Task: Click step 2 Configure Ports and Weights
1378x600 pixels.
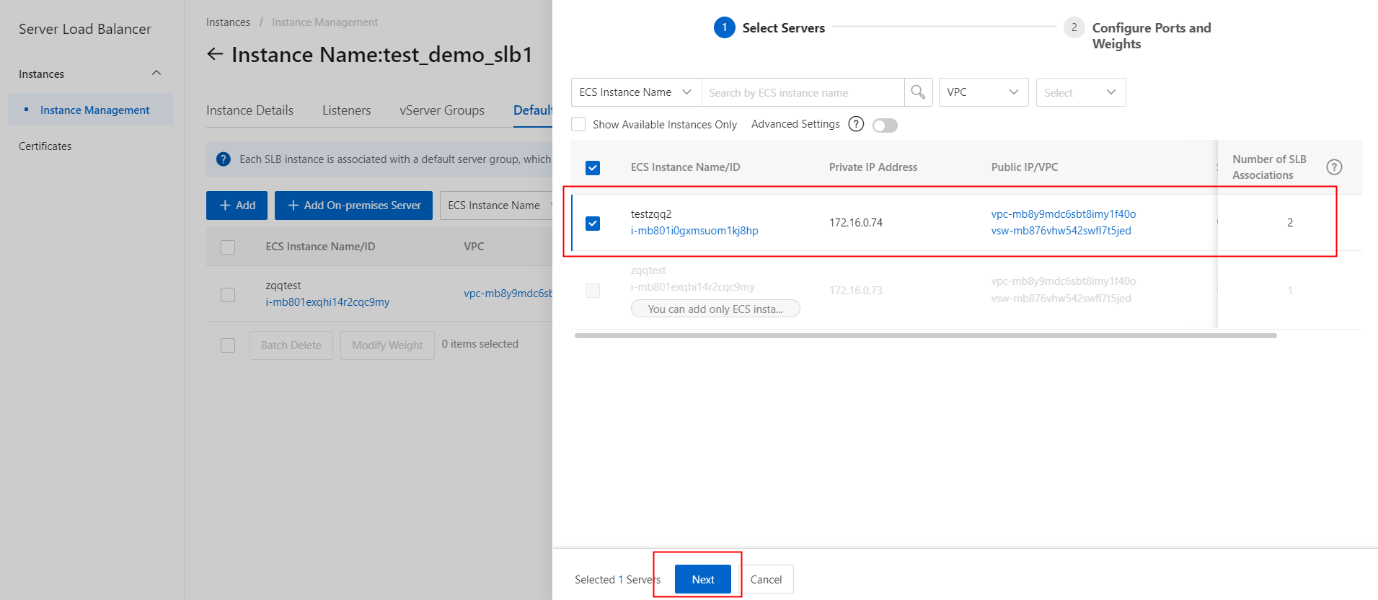Action: (1138, 35)
